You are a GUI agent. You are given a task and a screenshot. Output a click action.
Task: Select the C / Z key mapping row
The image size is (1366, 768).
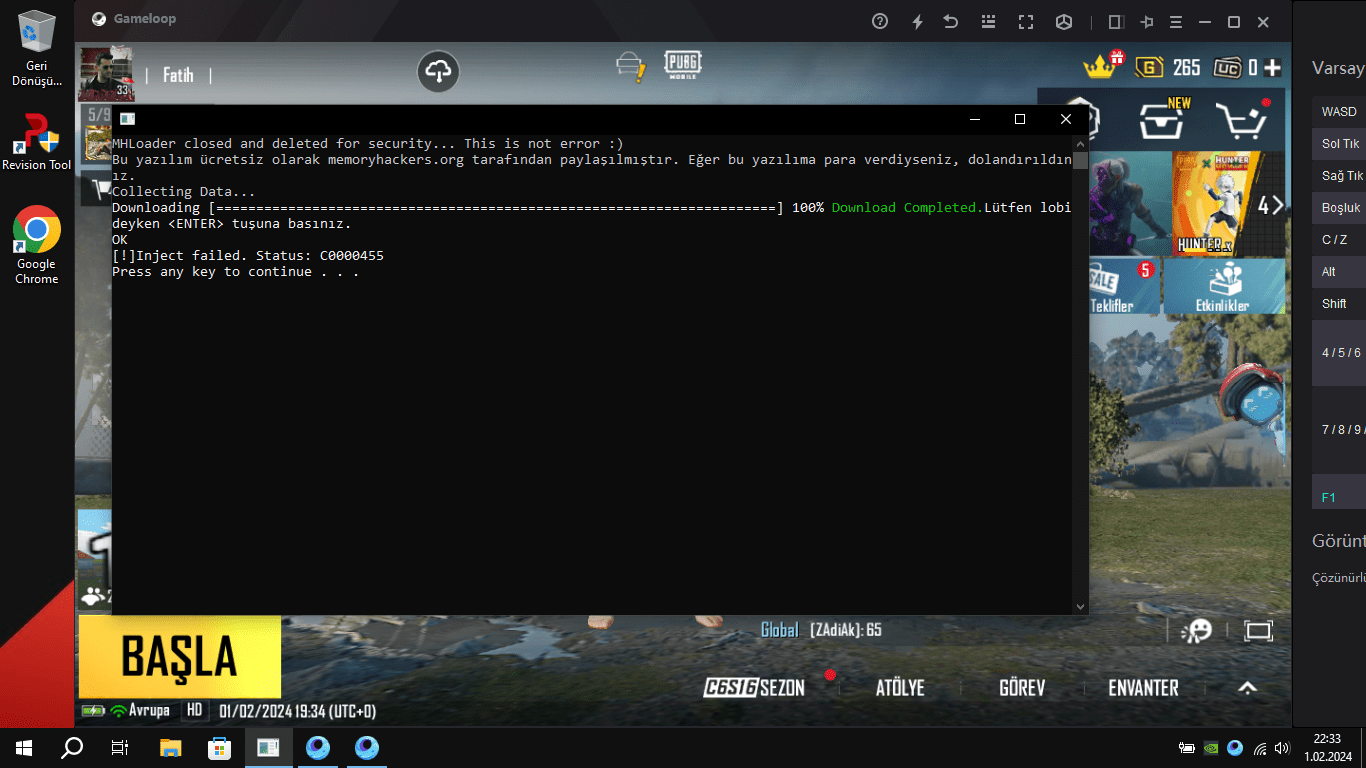tap(1339, 240)
